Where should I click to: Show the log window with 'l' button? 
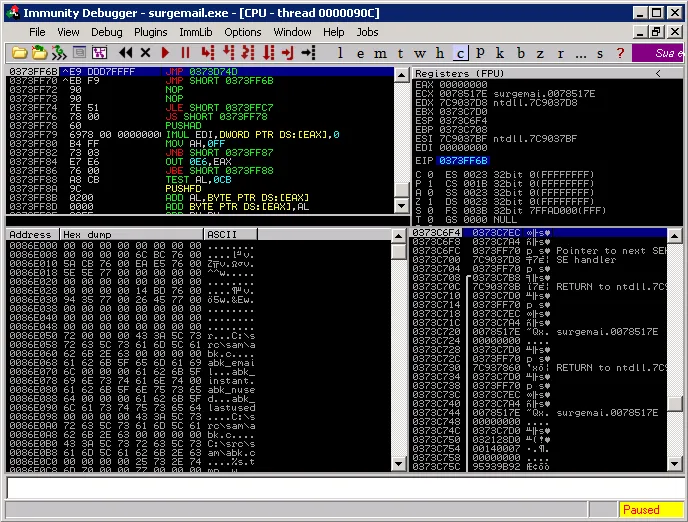click(342, 52)
